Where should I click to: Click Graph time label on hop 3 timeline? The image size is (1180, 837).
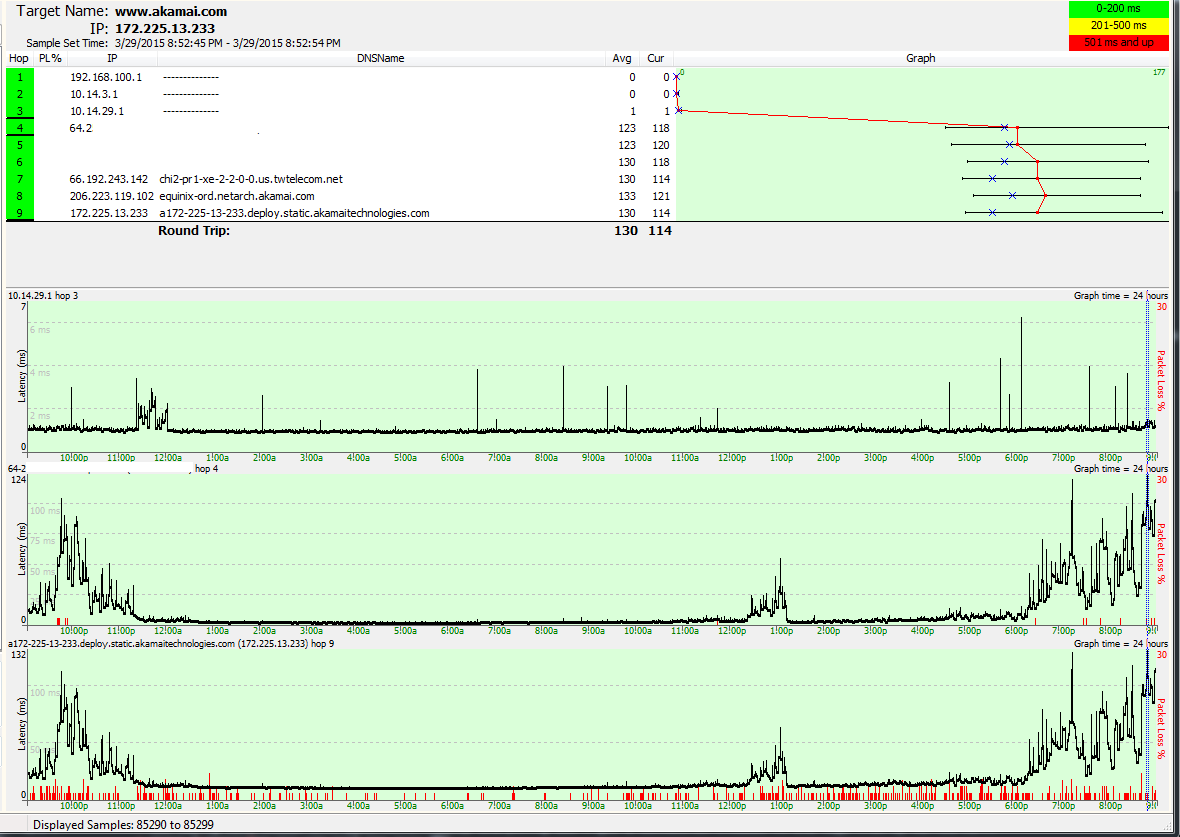pos(1120,296)
